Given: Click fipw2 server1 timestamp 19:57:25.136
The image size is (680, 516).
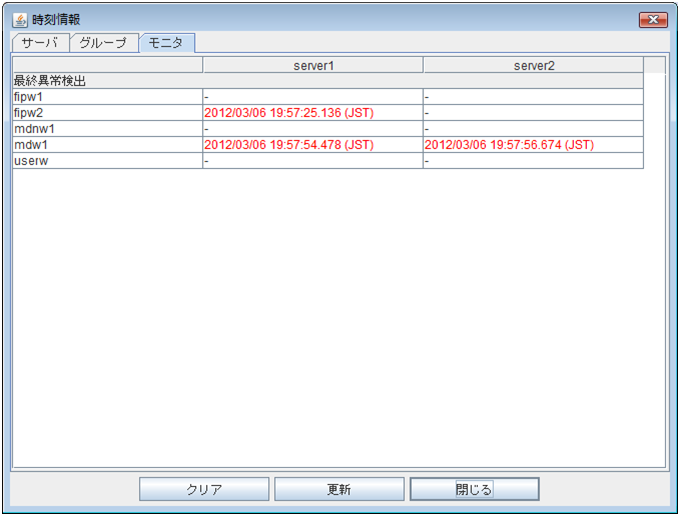Looking at the screenshot, I should click(288, 113).
